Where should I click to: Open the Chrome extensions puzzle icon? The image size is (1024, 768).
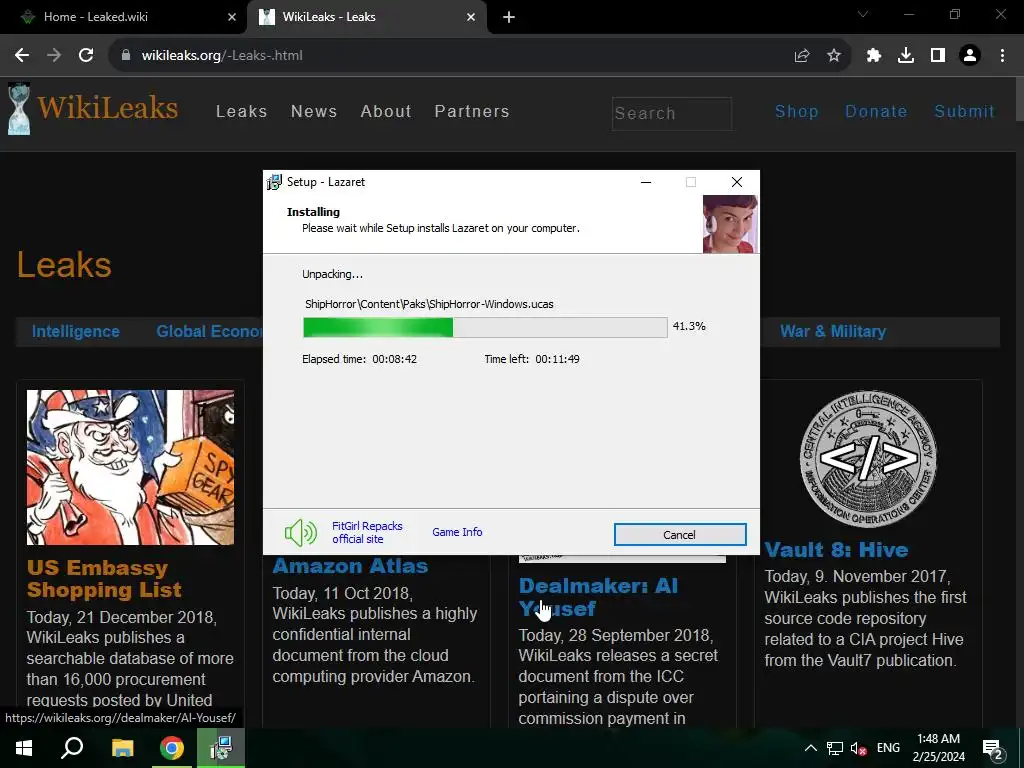coord(874,56)
